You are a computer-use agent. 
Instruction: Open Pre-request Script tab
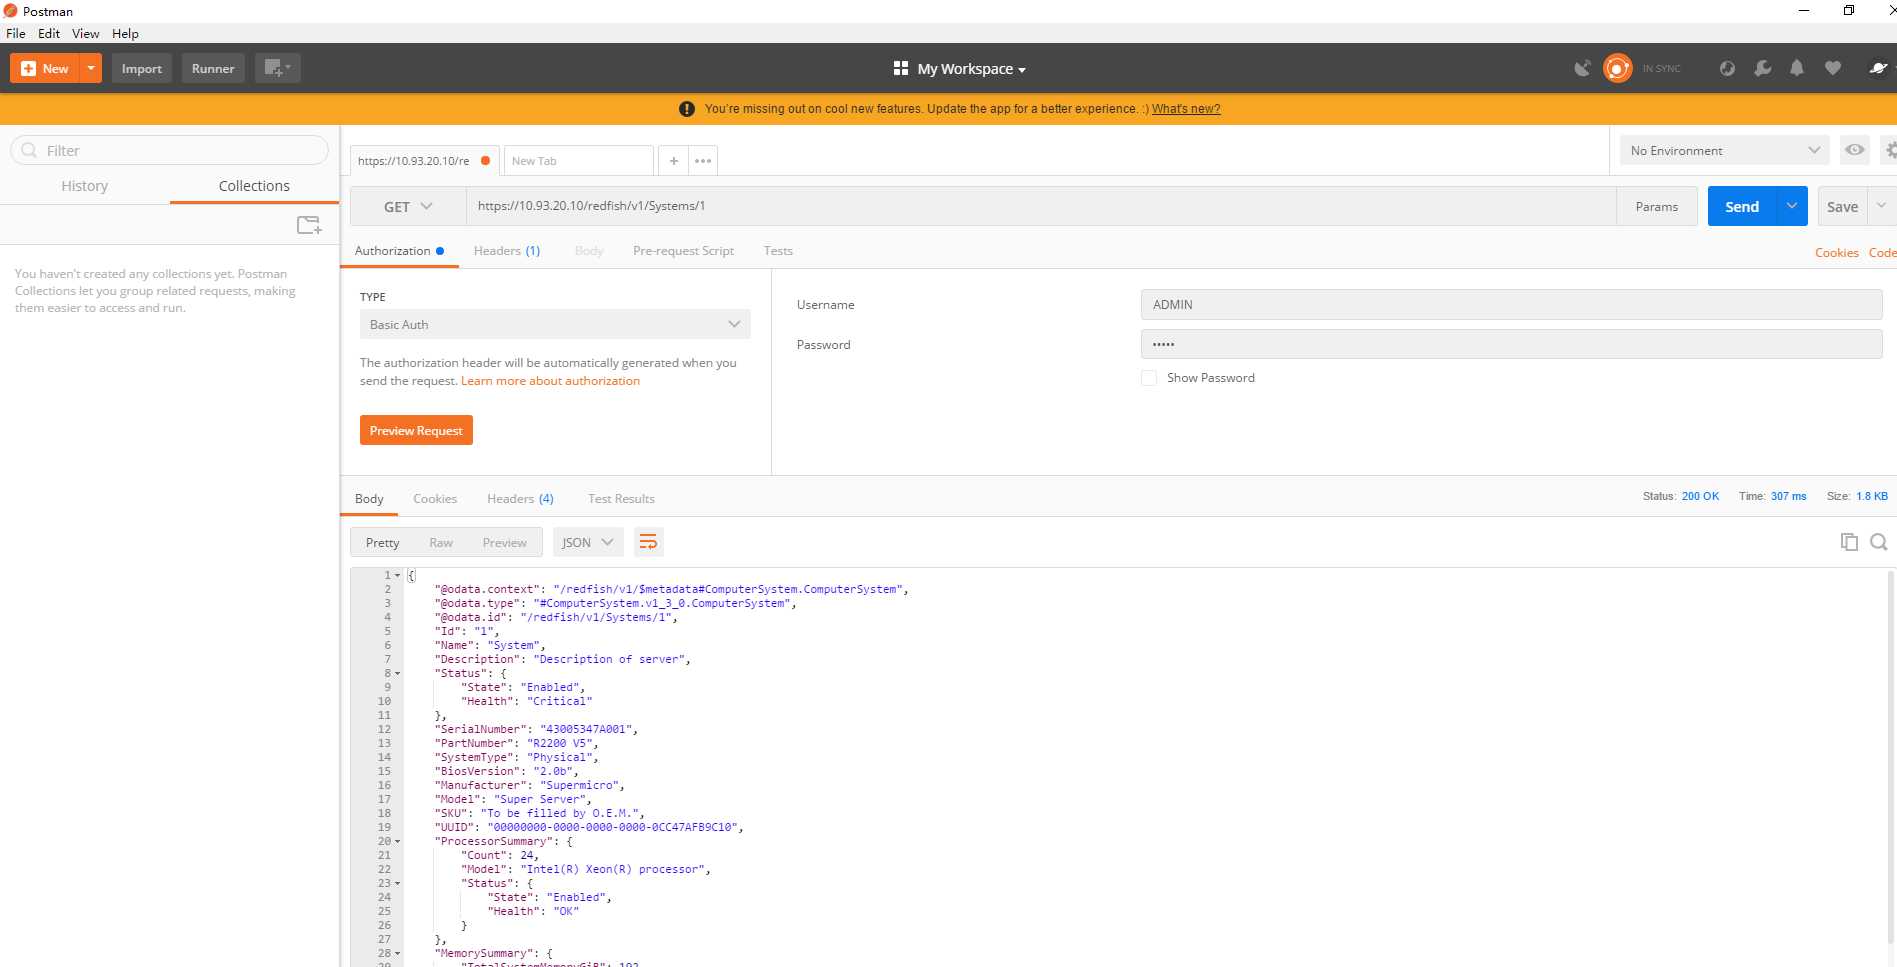click(683, 251)
